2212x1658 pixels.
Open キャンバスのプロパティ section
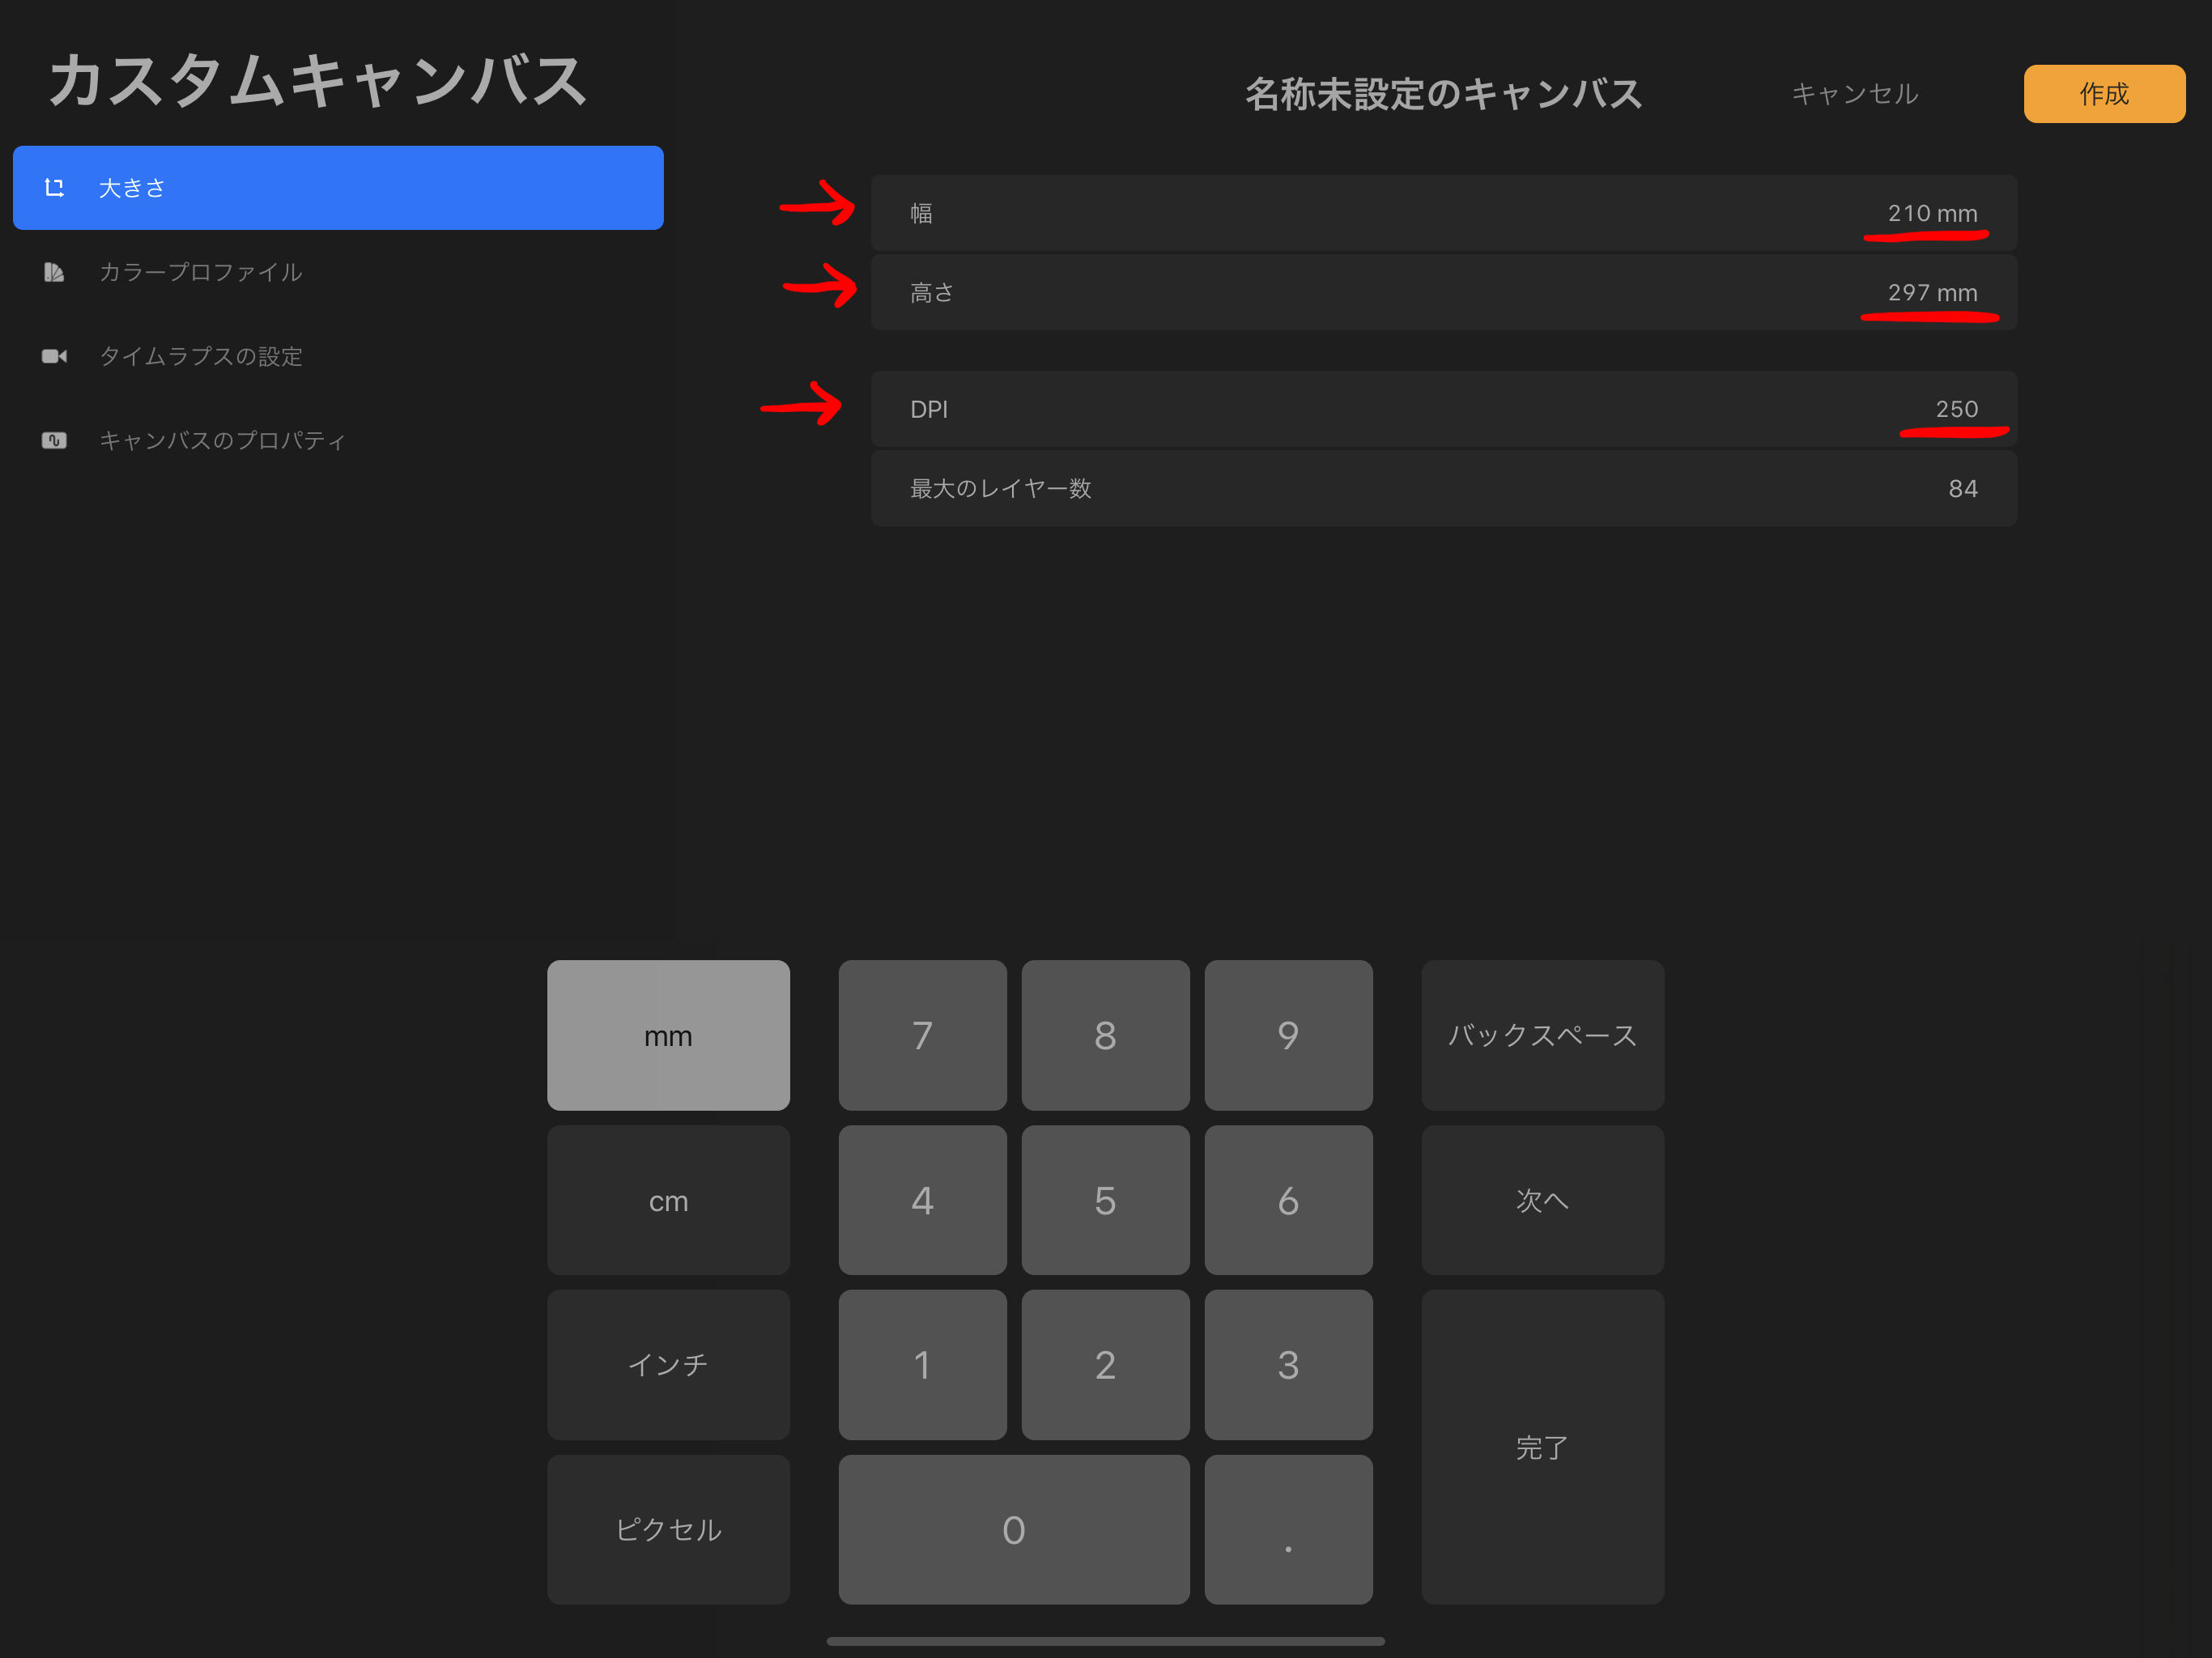tap(338, 440)
